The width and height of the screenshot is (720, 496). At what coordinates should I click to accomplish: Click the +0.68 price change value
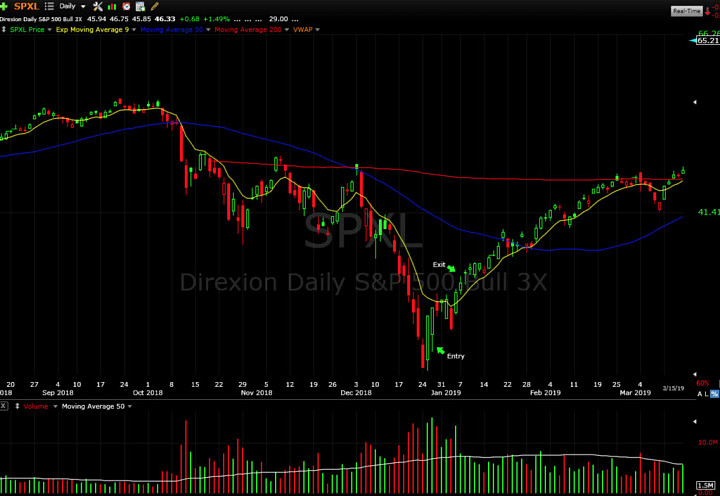pyautogui.click(x=190, y=19)
